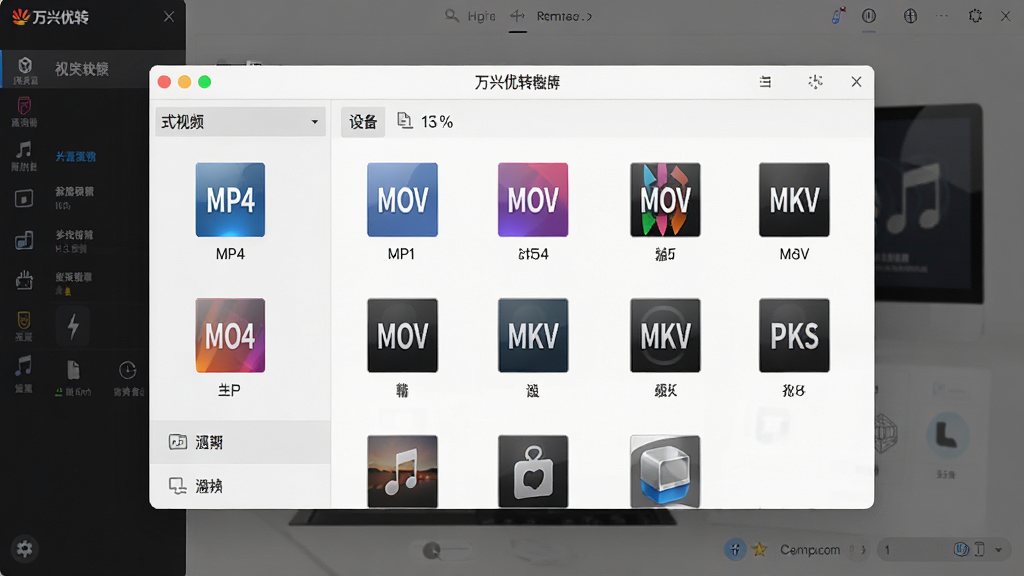This screenshot has height=576, width=1024.
Task: Switch to the Remtao tab in top bar
Action: [x=564, y=16]
